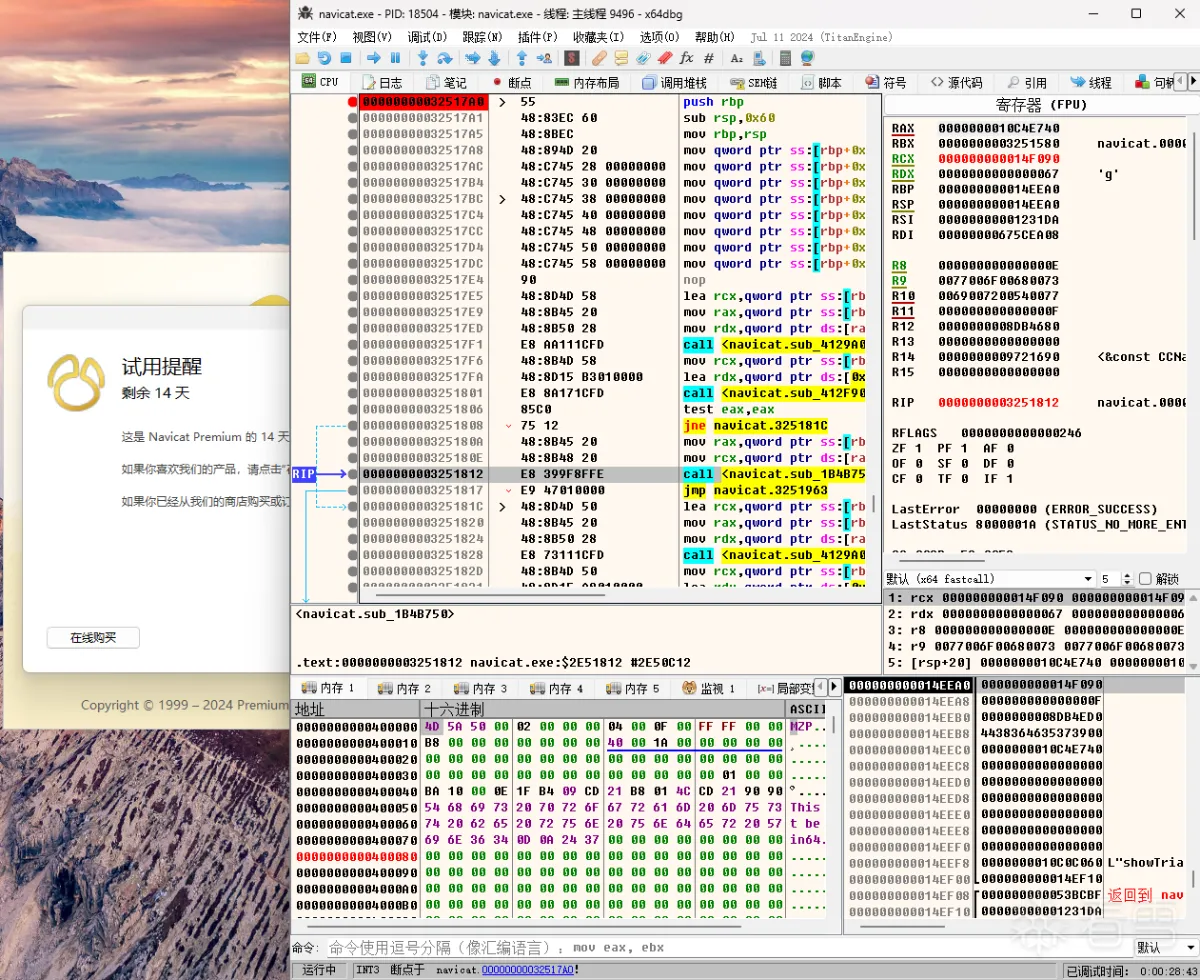Click the run till return icon
The height and width of the screenshot is (980, 1200).
(x=521, y=59)
